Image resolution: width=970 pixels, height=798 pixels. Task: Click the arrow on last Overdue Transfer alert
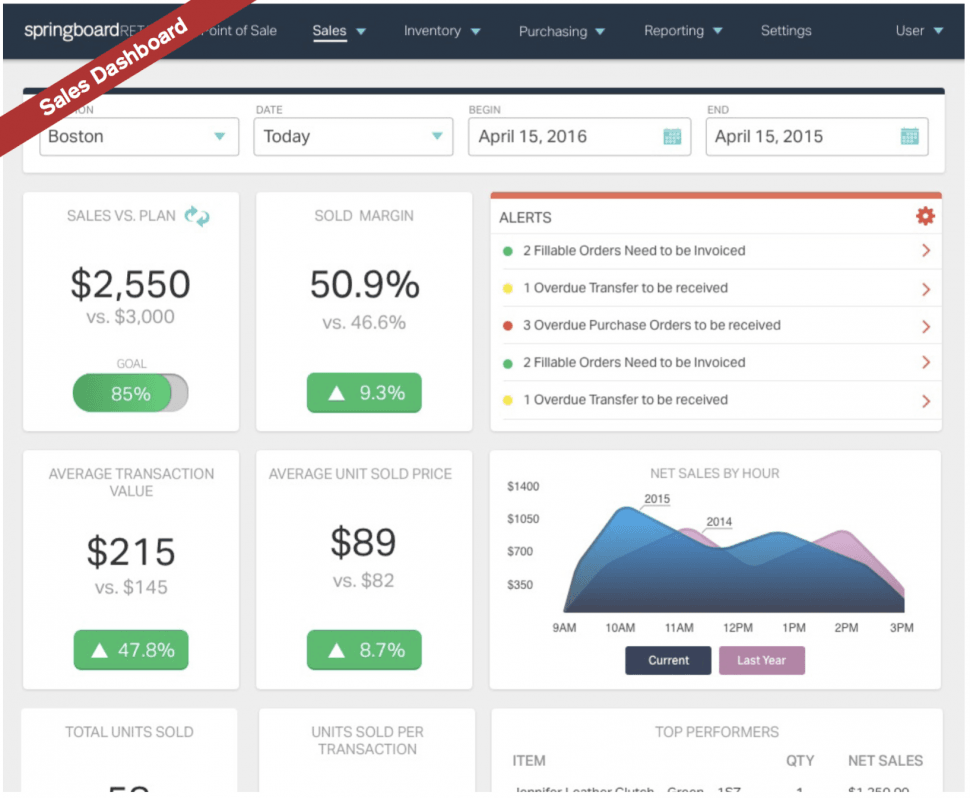[x=925, y=401]
